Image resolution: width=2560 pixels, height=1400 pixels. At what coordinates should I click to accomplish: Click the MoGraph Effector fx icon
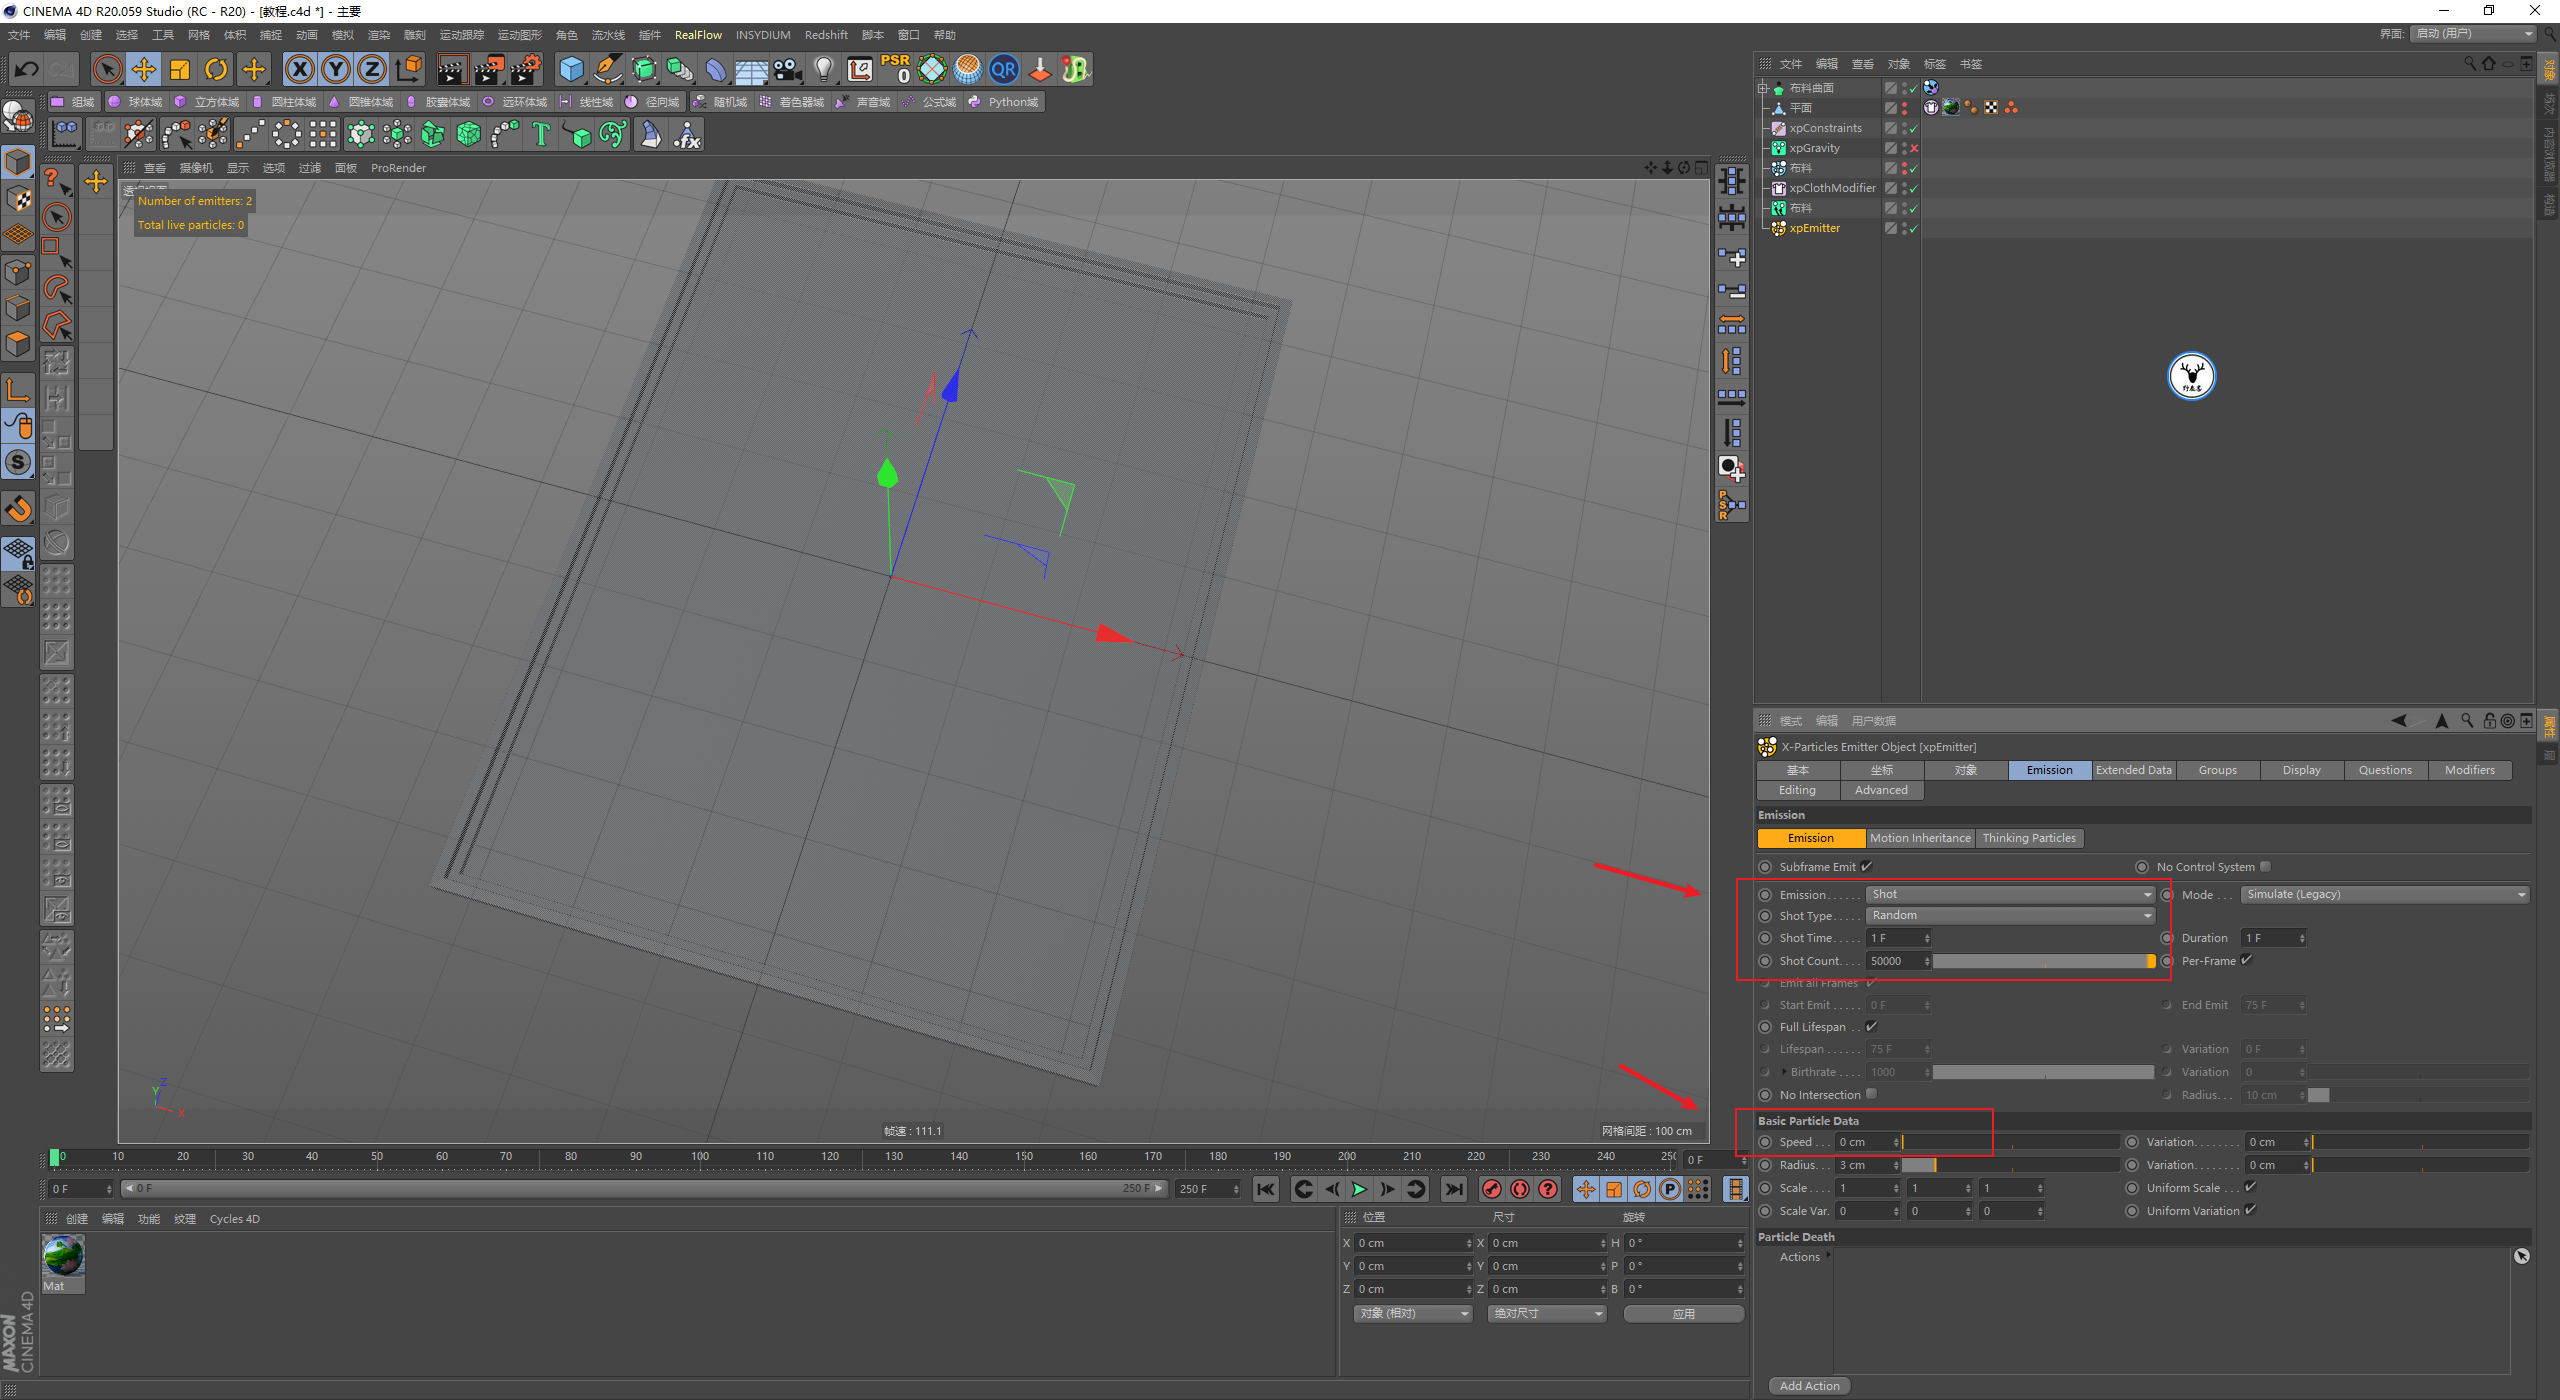click(687, 134)
